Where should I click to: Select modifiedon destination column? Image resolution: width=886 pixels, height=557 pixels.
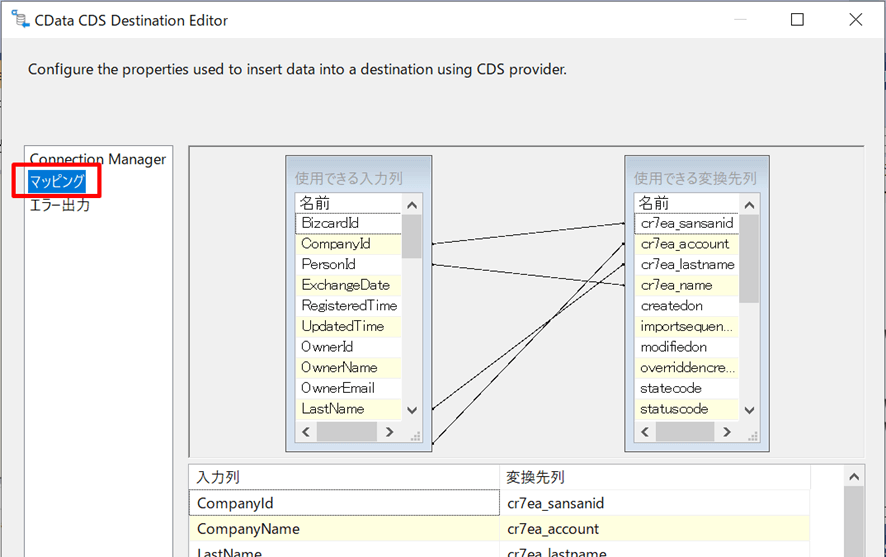687,347
